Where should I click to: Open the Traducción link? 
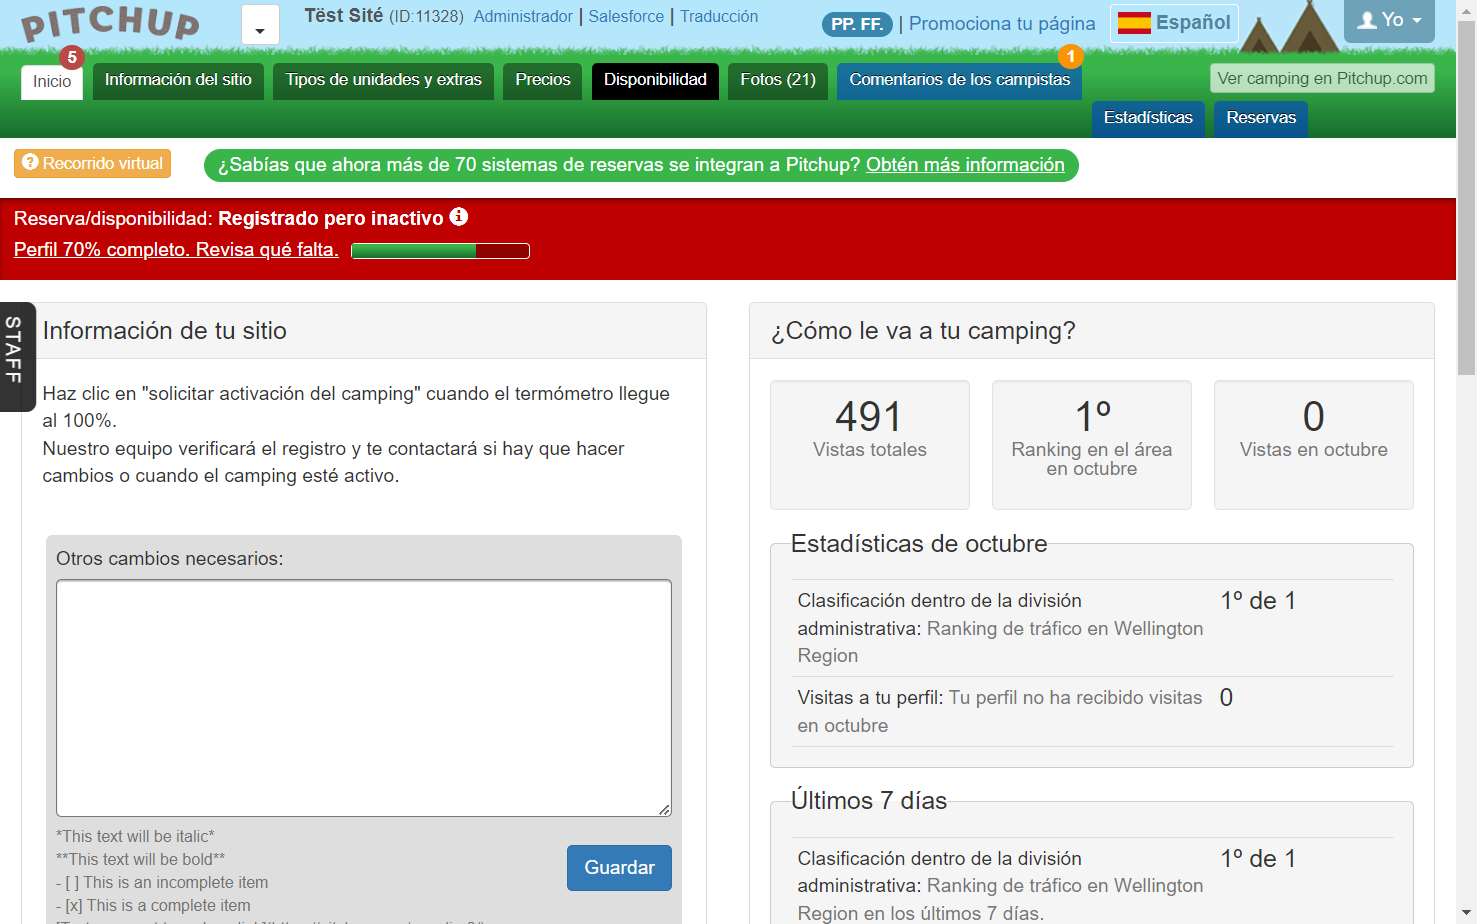[x=719, y=16]
